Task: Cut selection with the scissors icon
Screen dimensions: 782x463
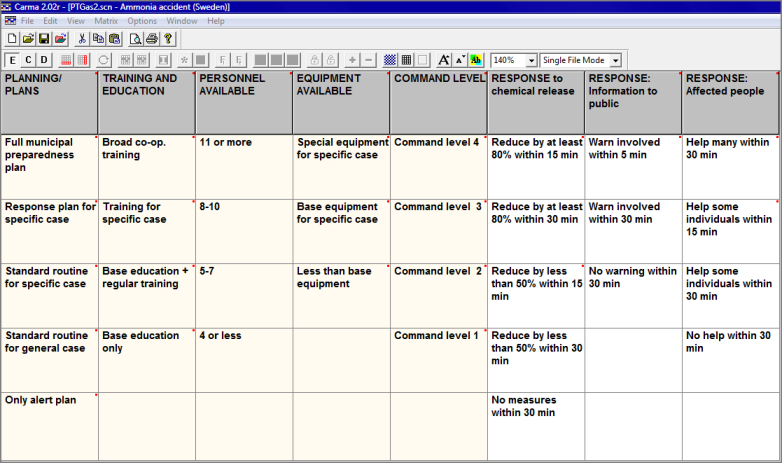Action: tap(82, 39)
